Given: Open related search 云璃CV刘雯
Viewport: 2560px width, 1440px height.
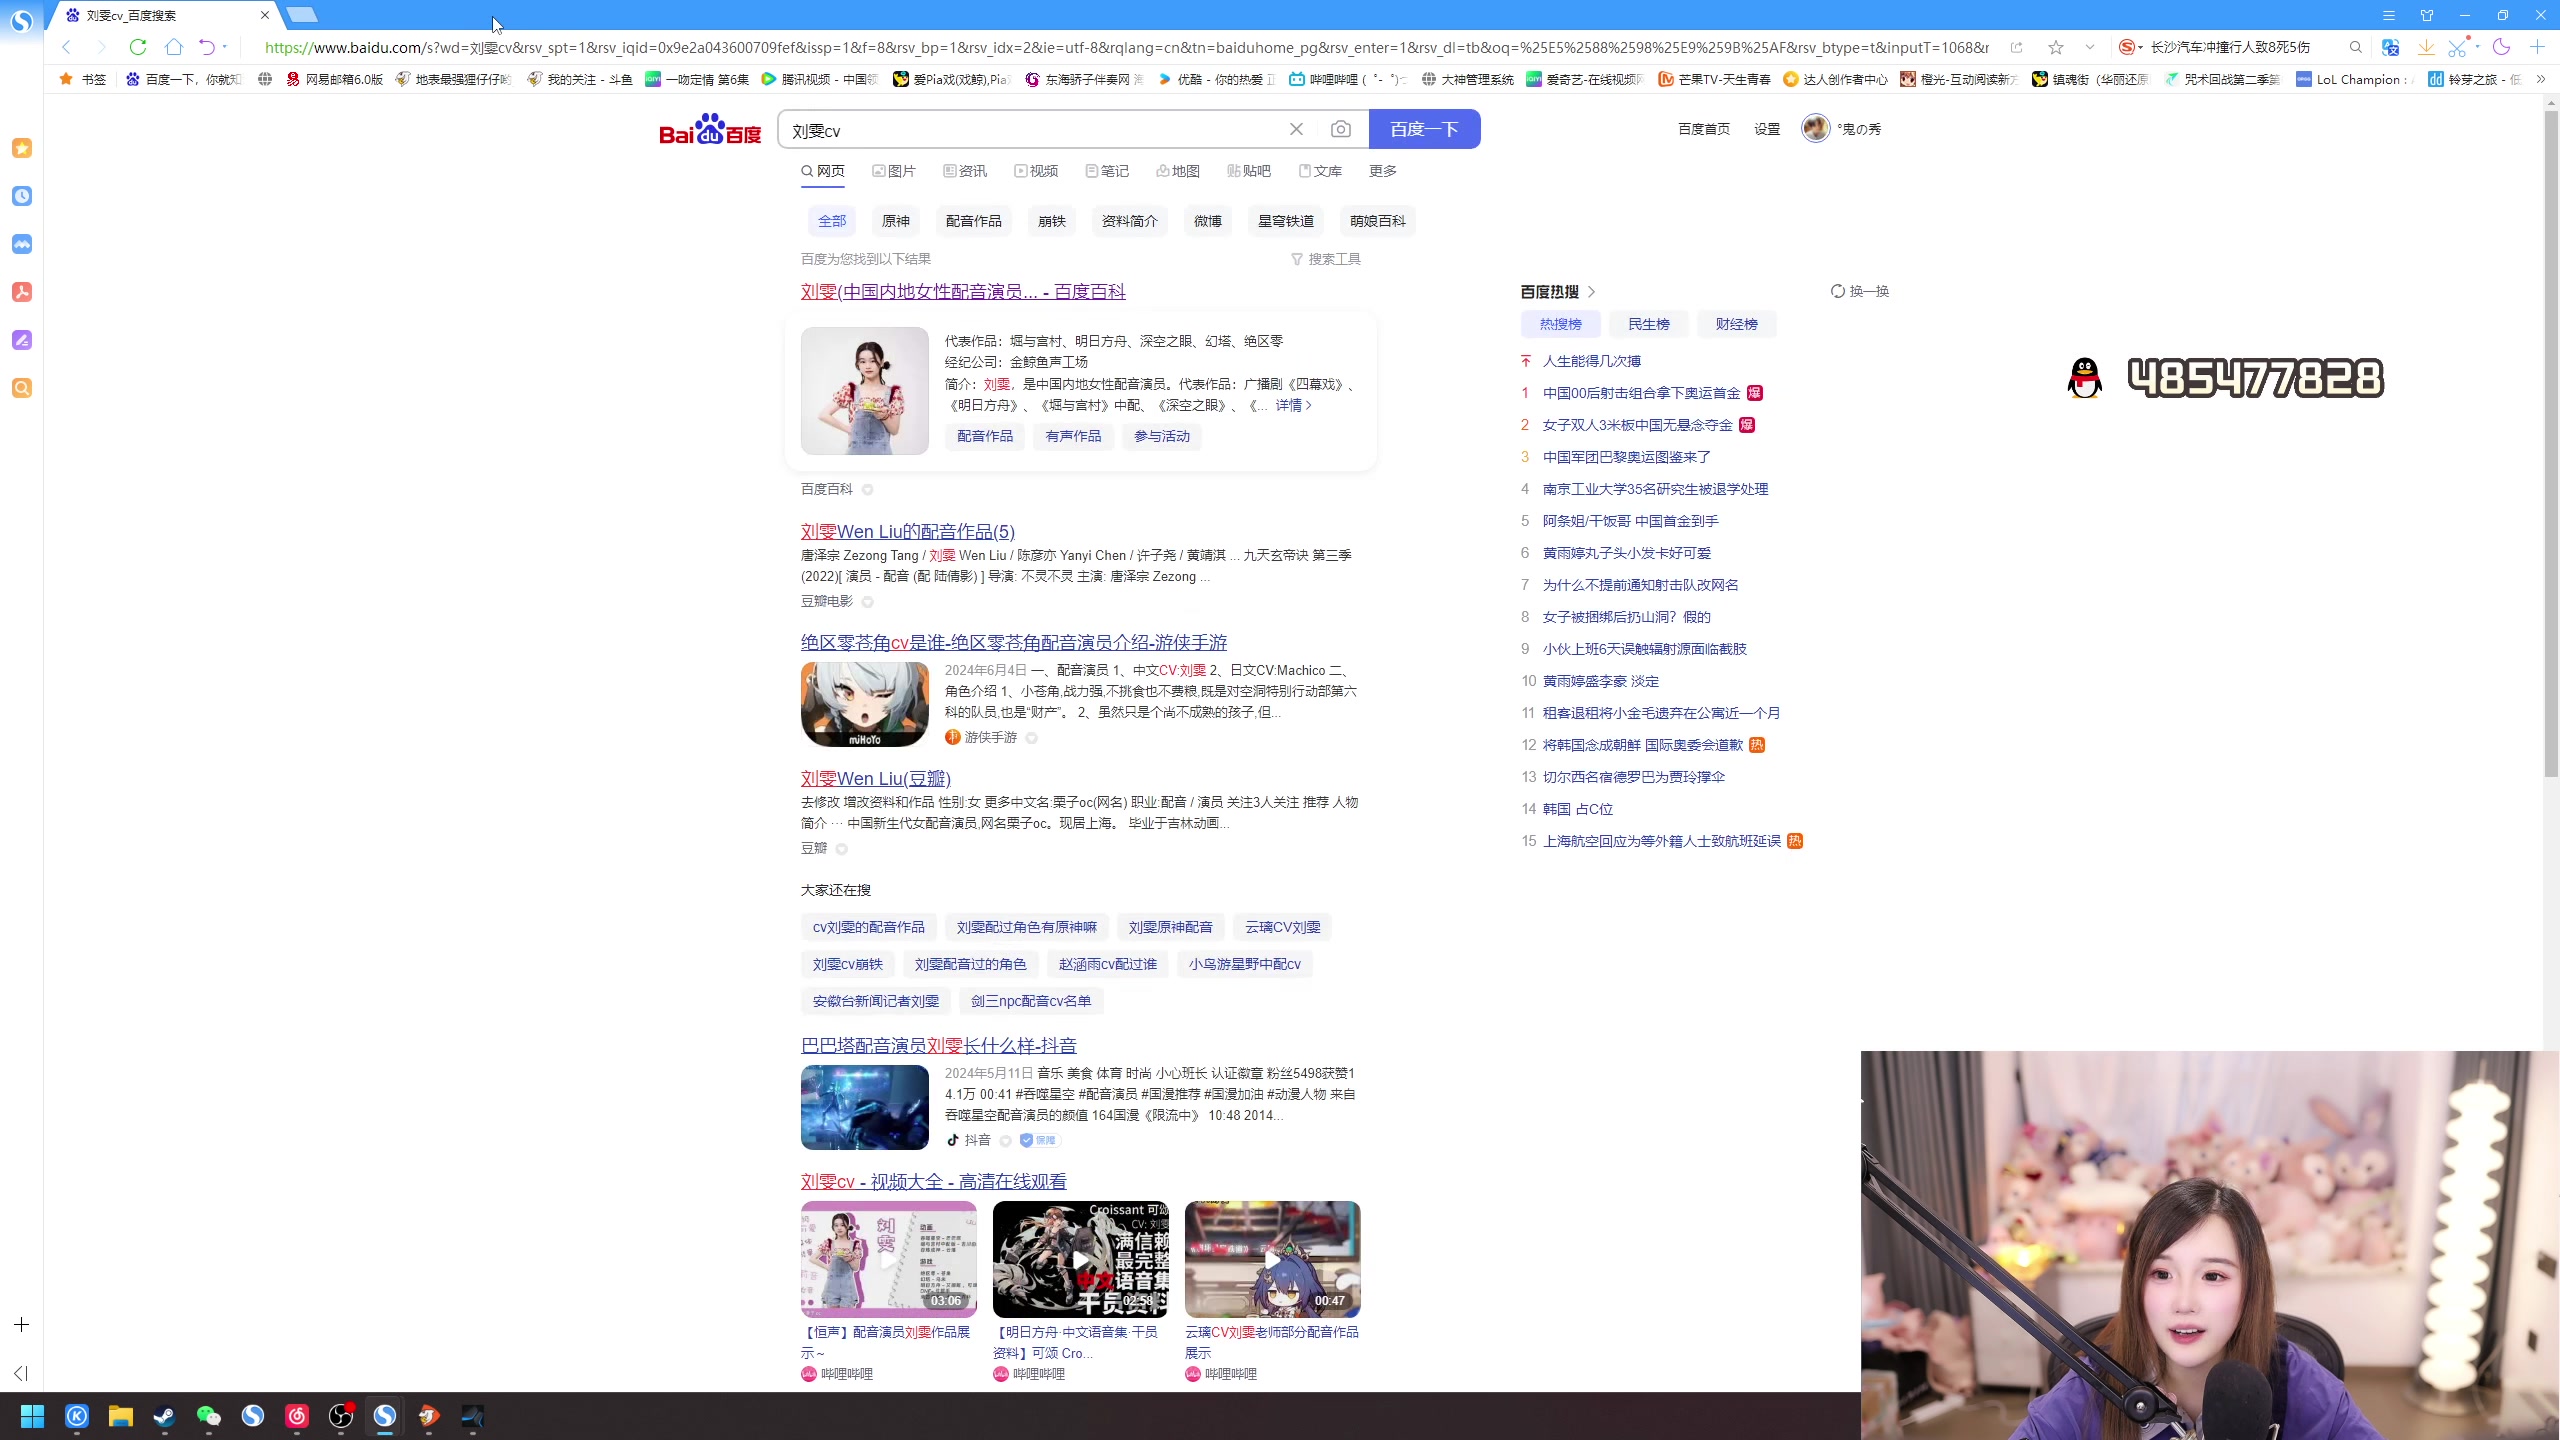Looking at the screenshot, I should point(1282,927).
